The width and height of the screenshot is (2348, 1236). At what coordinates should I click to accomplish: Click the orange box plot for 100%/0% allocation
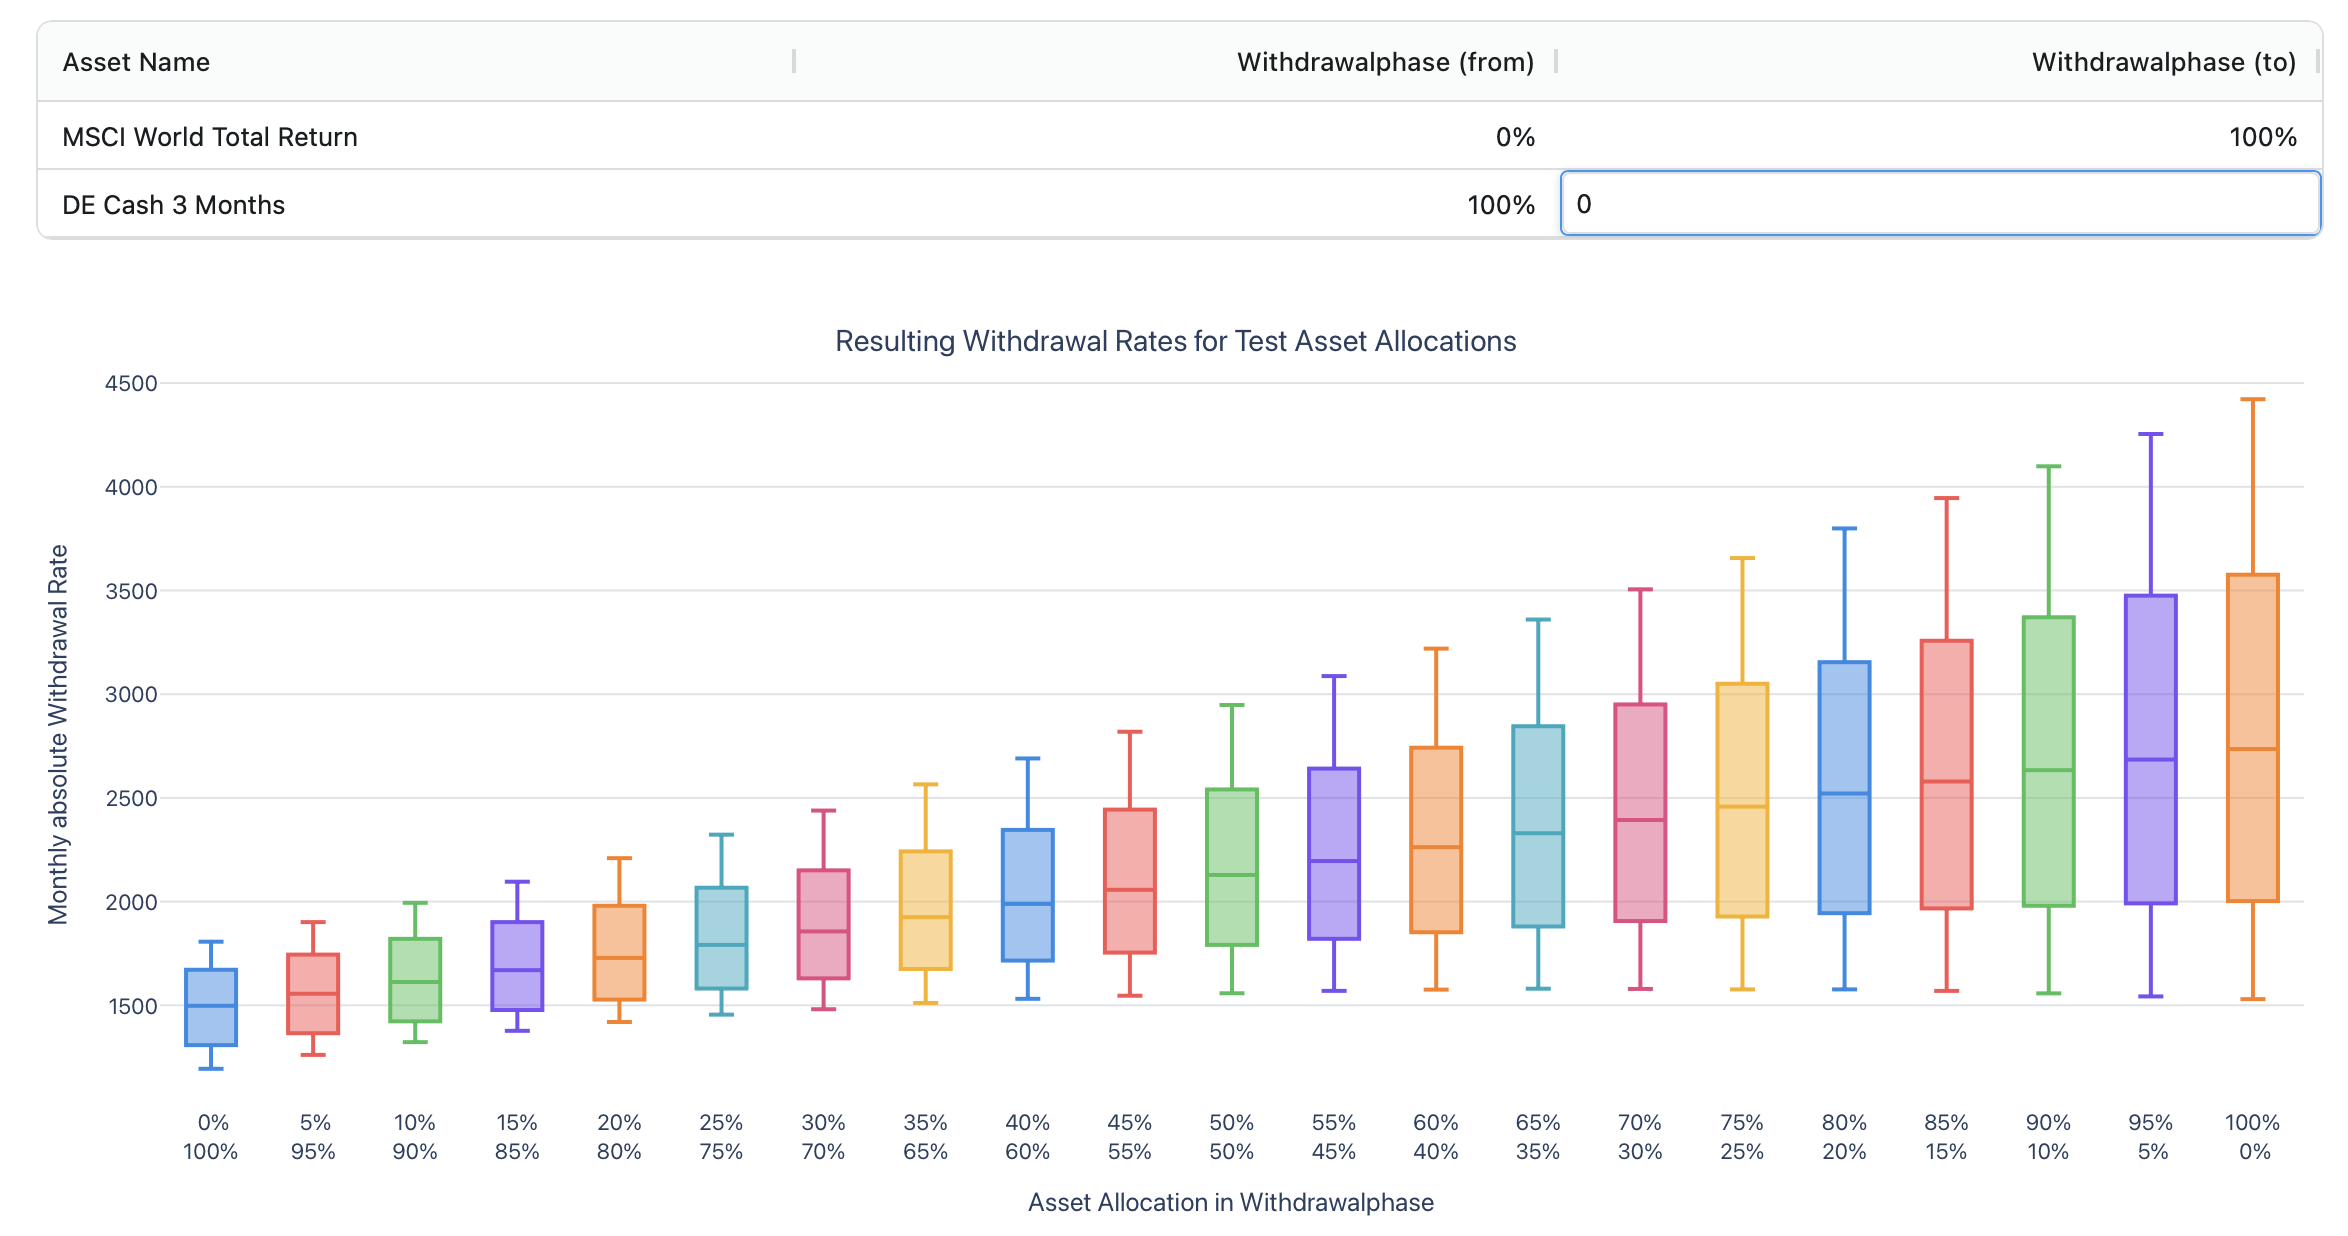(x=2253, y=738)
